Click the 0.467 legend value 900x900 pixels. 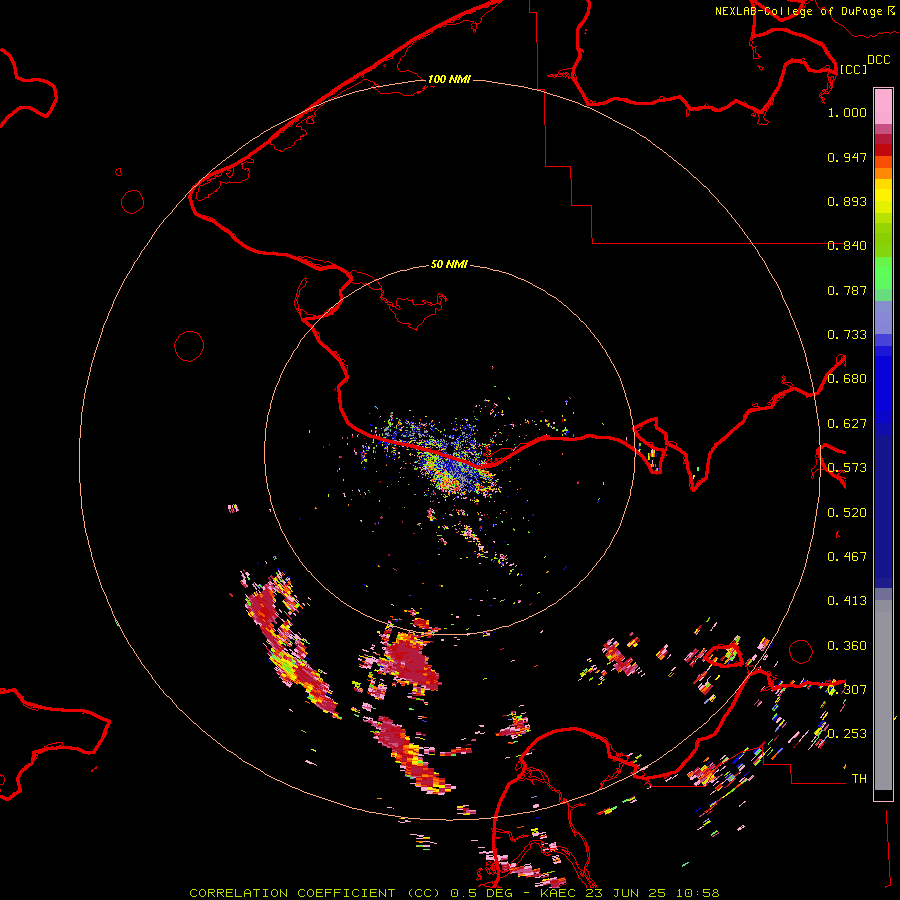click(847, 557)
